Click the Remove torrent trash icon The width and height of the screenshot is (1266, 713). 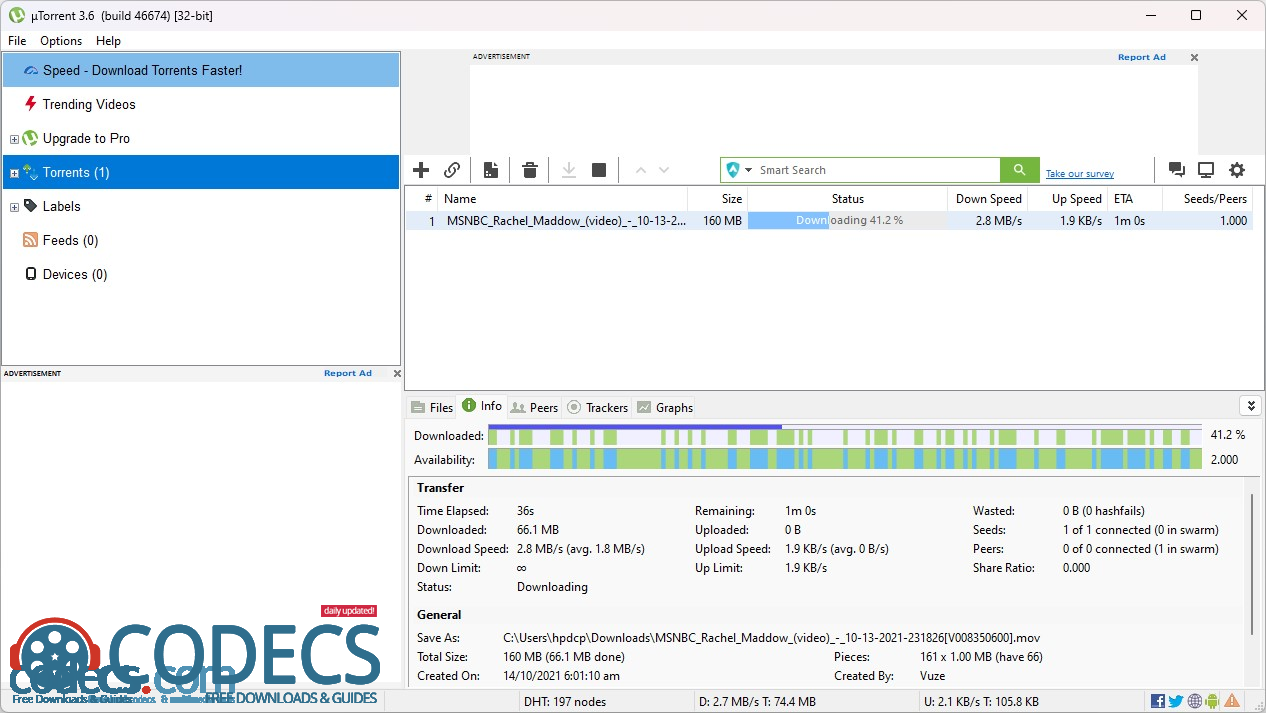[530, 170]
